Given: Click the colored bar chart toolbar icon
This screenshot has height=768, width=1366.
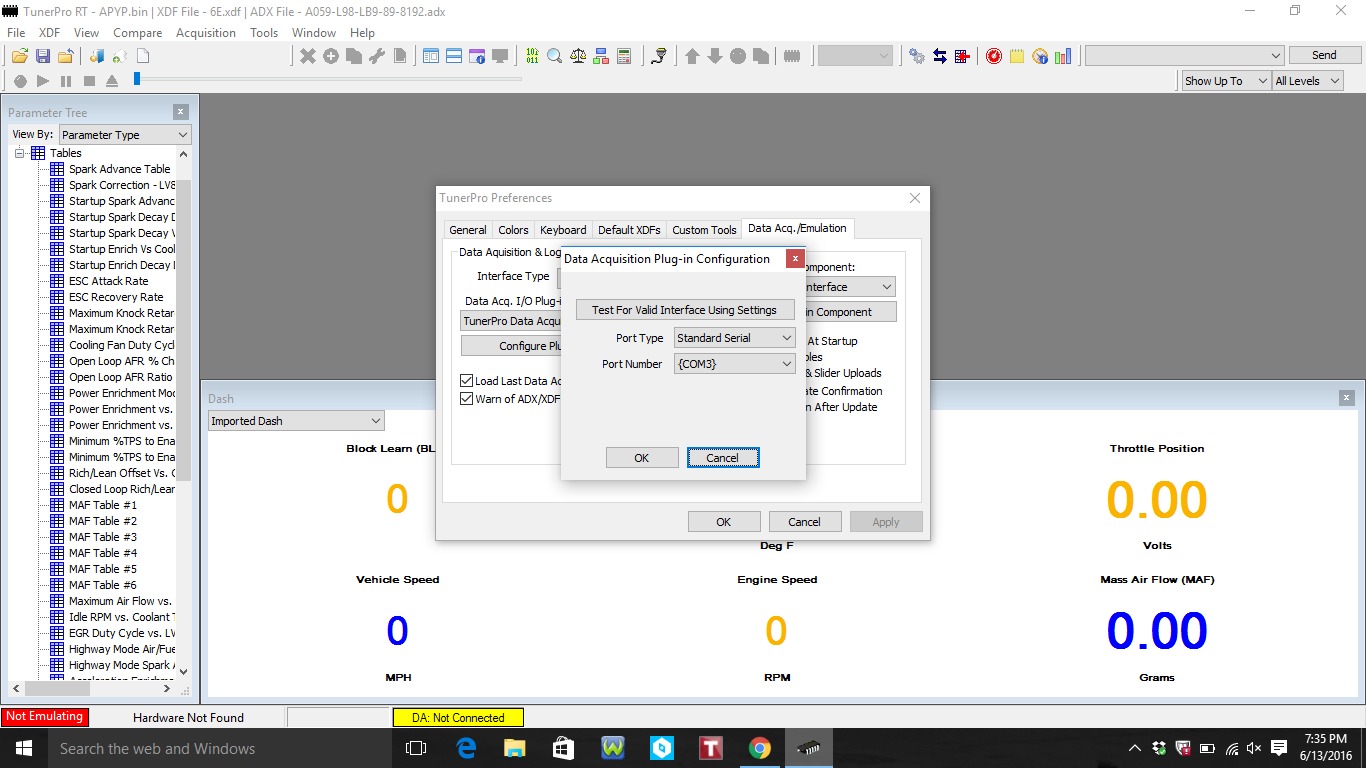Looking at the screenshot, I should tap(1062, 56).
